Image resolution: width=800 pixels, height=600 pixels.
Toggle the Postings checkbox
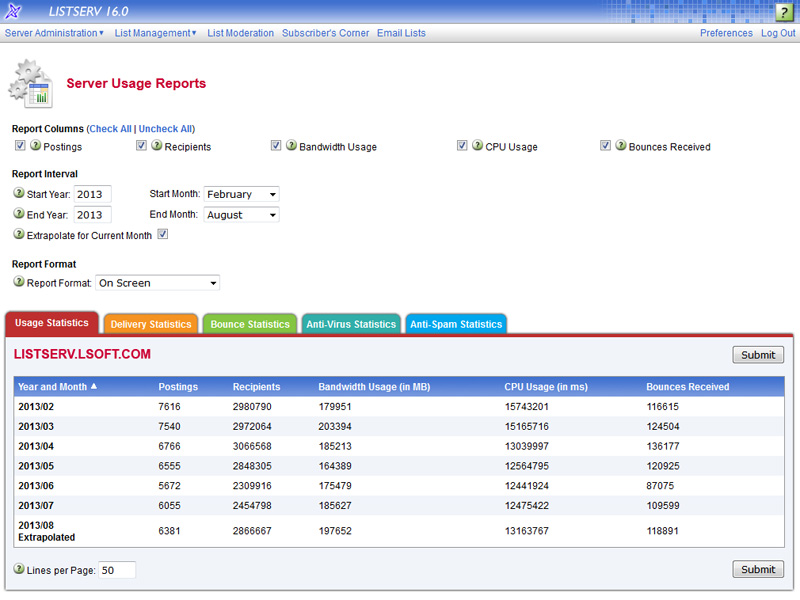pos(20,145)
